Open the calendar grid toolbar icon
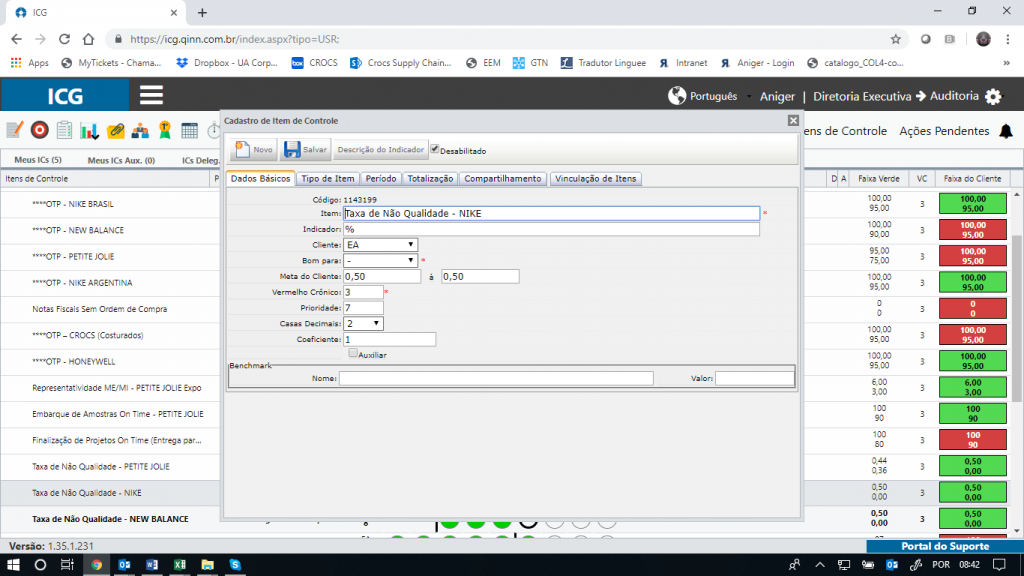This screenshot has width=1024, height=576. pos(189,130)
